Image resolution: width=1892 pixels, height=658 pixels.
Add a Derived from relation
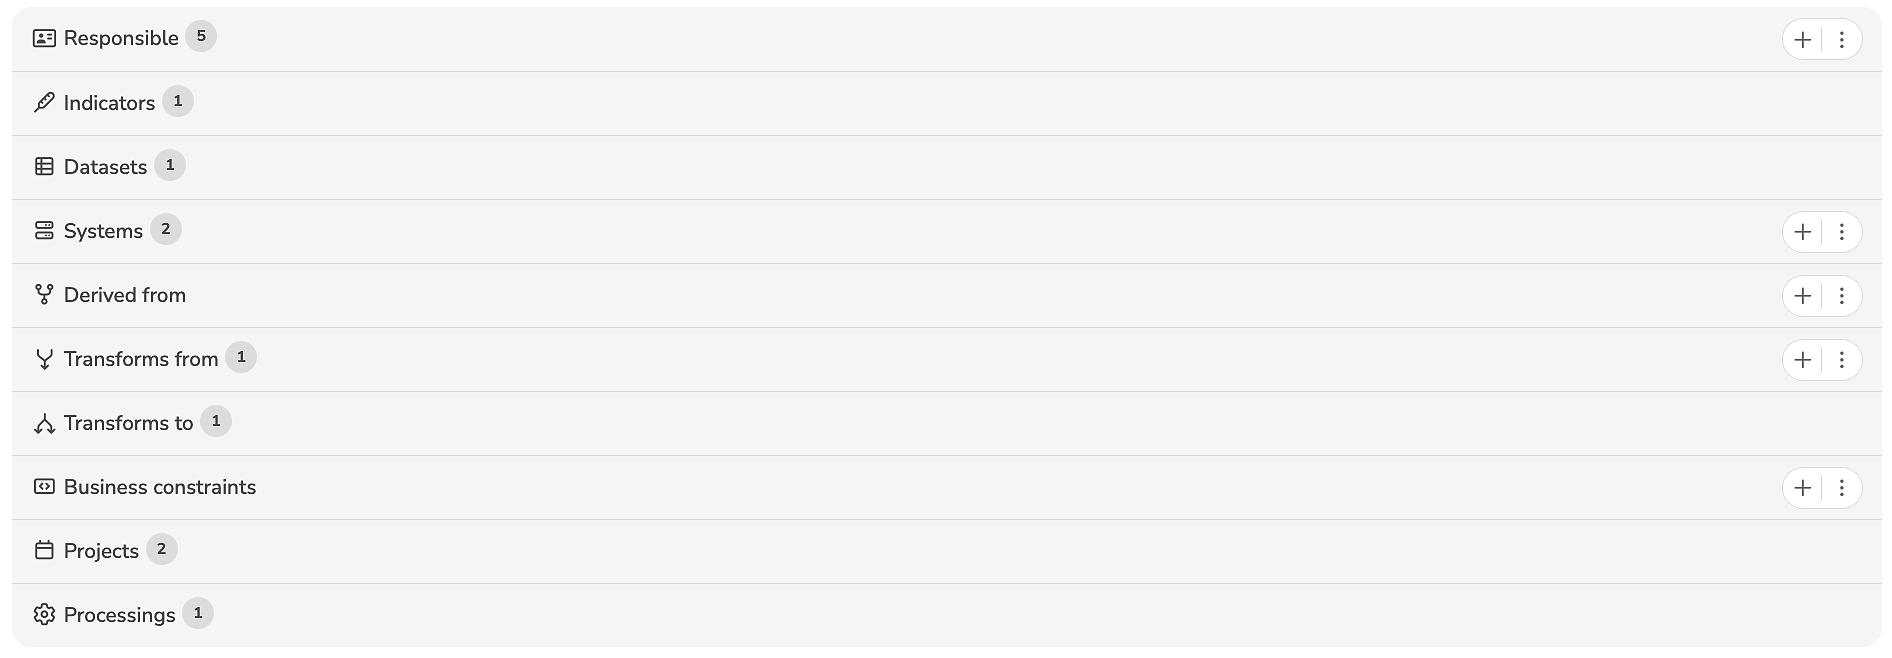(x=1802, y=296)
